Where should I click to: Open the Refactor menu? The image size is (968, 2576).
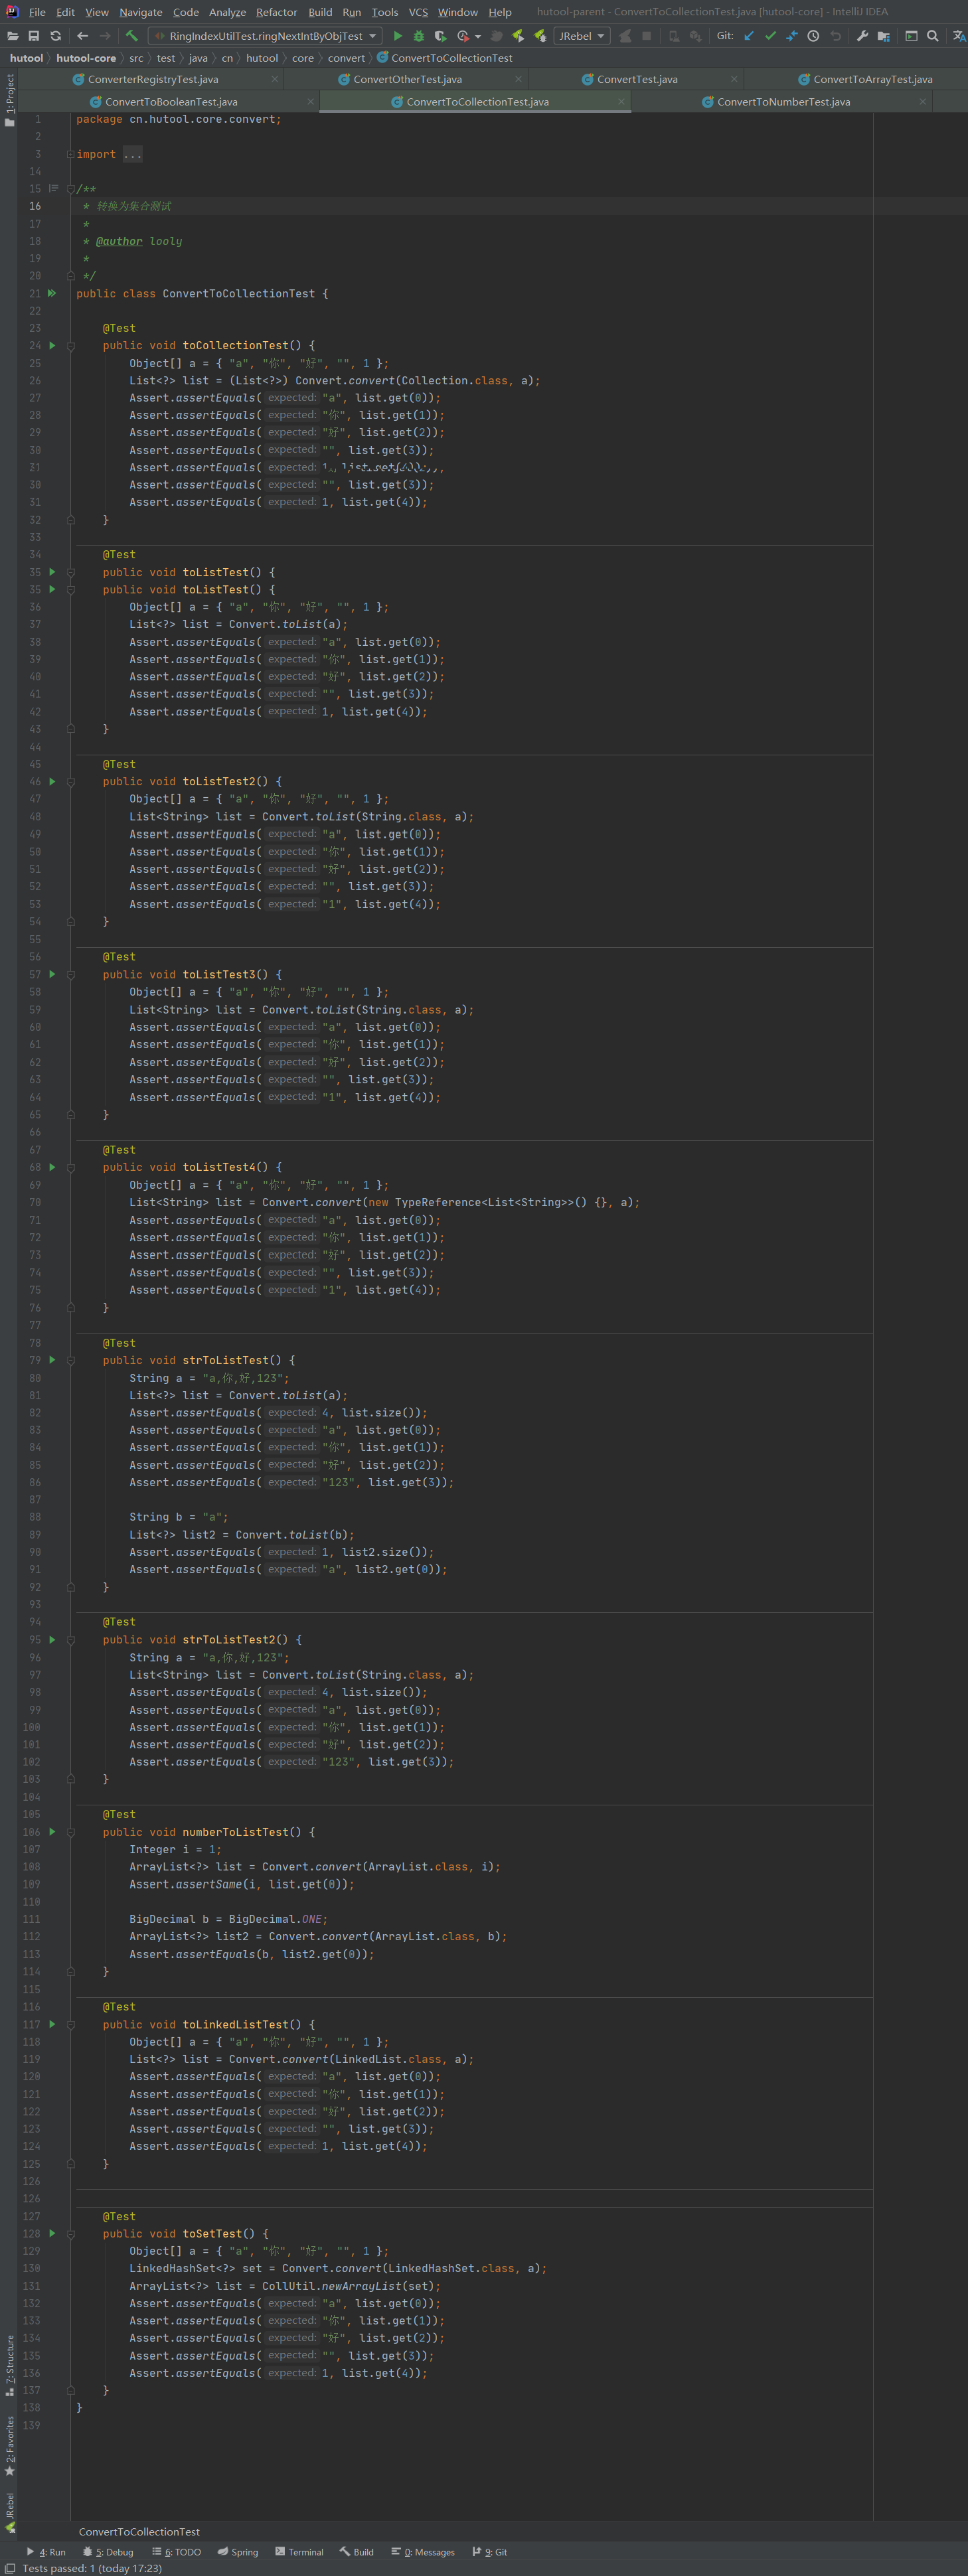[276, 12]
